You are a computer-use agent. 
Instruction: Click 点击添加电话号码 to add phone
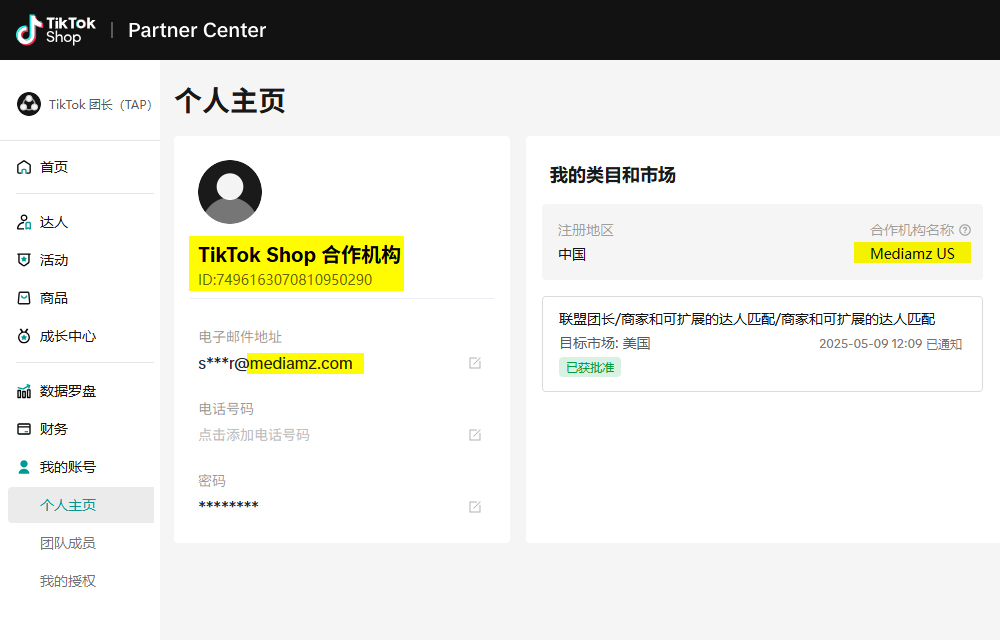coord(254,435)
